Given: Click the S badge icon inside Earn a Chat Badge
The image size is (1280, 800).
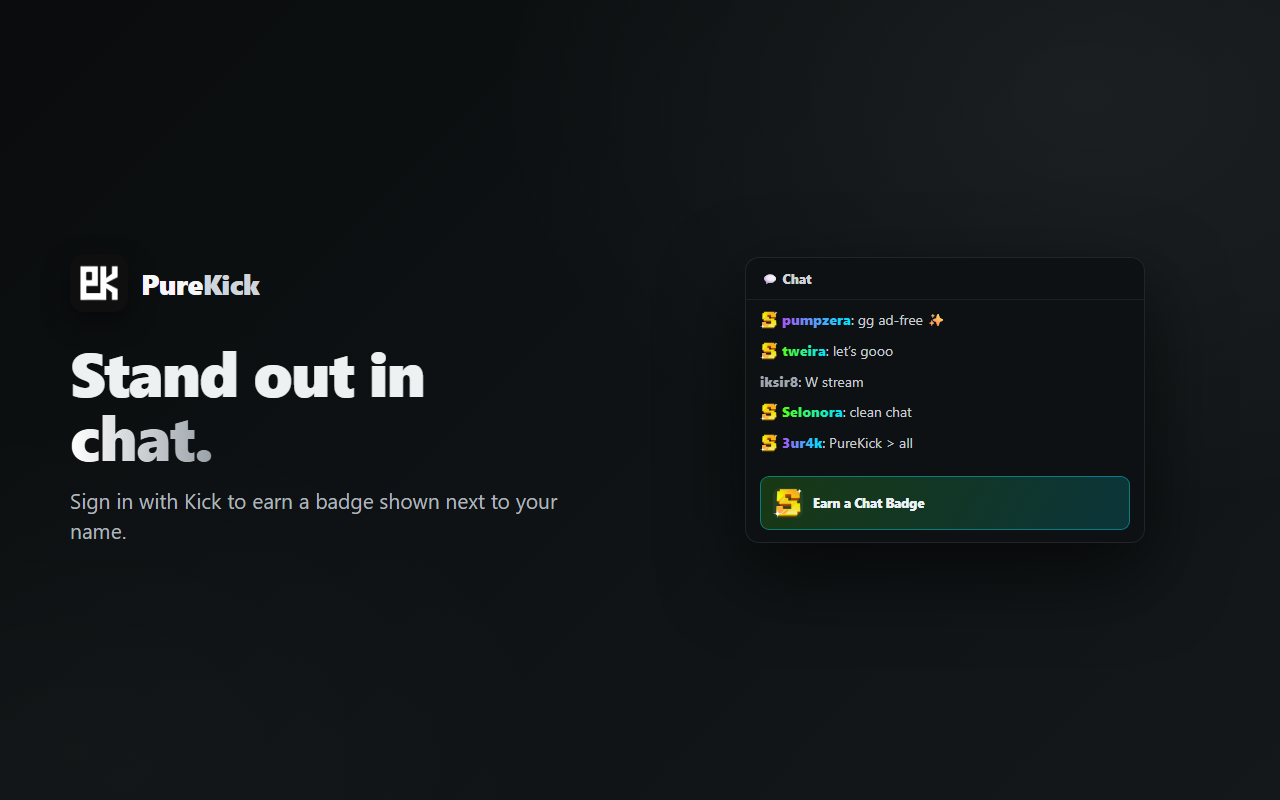Looking at the screenshot, I should coord(789,503).
